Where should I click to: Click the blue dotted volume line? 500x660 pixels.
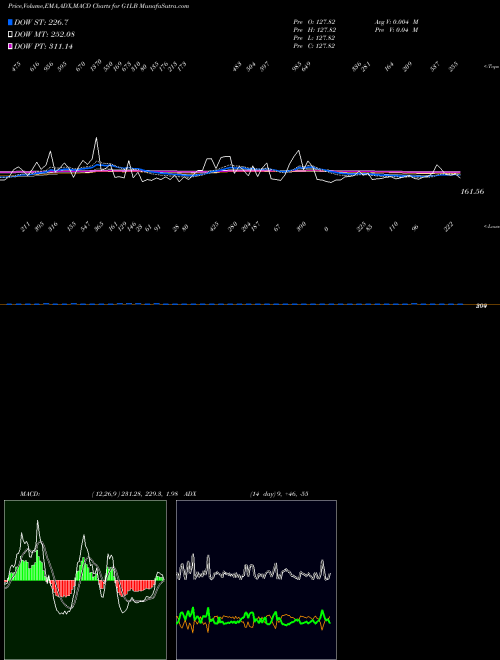[234, 303]
